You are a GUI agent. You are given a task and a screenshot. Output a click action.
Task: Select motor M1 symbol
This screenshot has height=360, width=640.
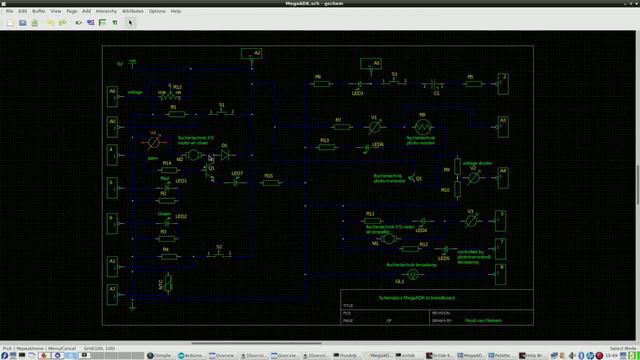[x=388, y=238]
